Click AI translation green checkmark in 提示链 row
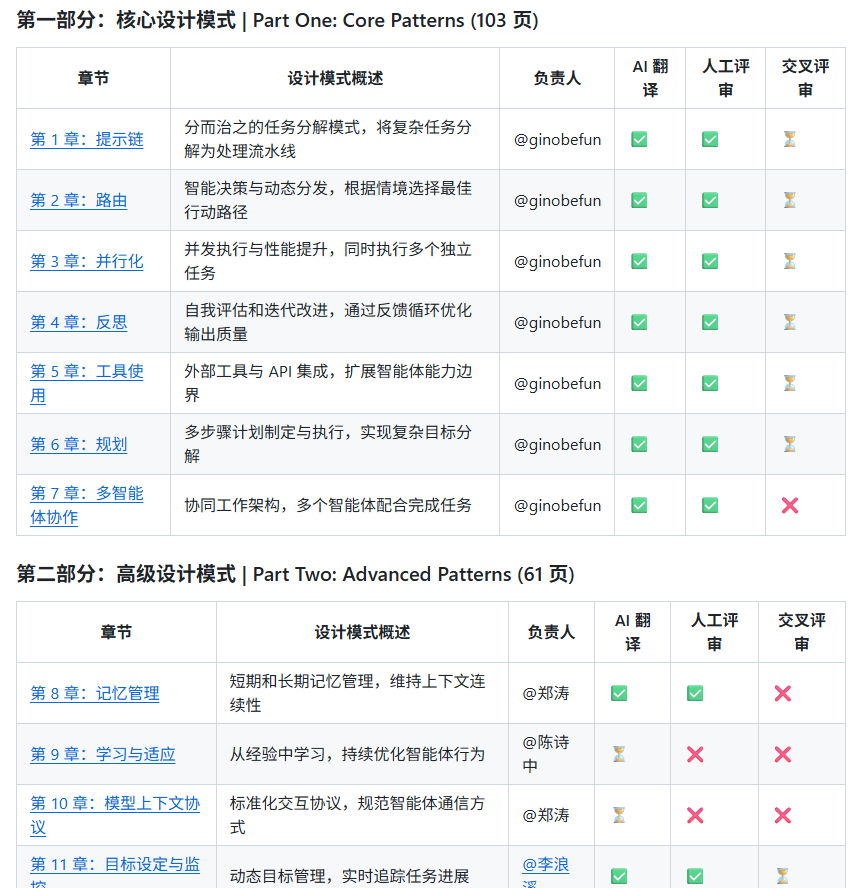Image resolution: width=854 pixels, height=888 pixels. click(x=639, y=139)
